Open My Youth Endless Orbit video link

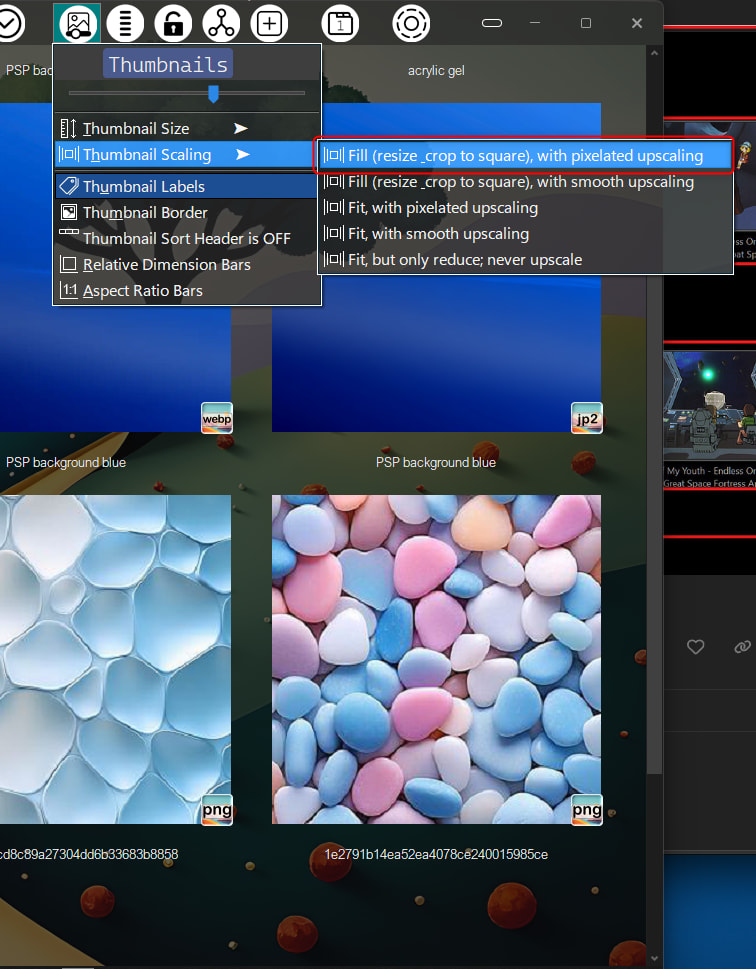[x=710, y=476]
